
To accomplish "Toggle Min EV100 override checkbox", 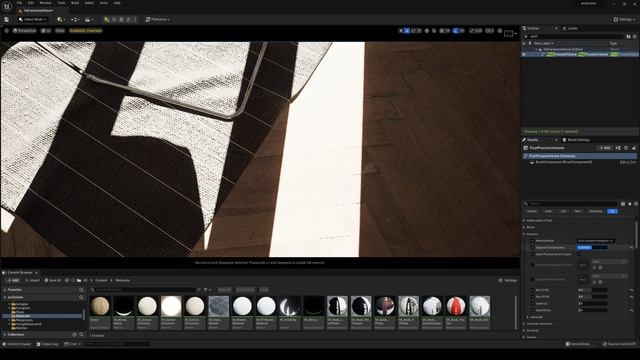I will pos(532,290).
